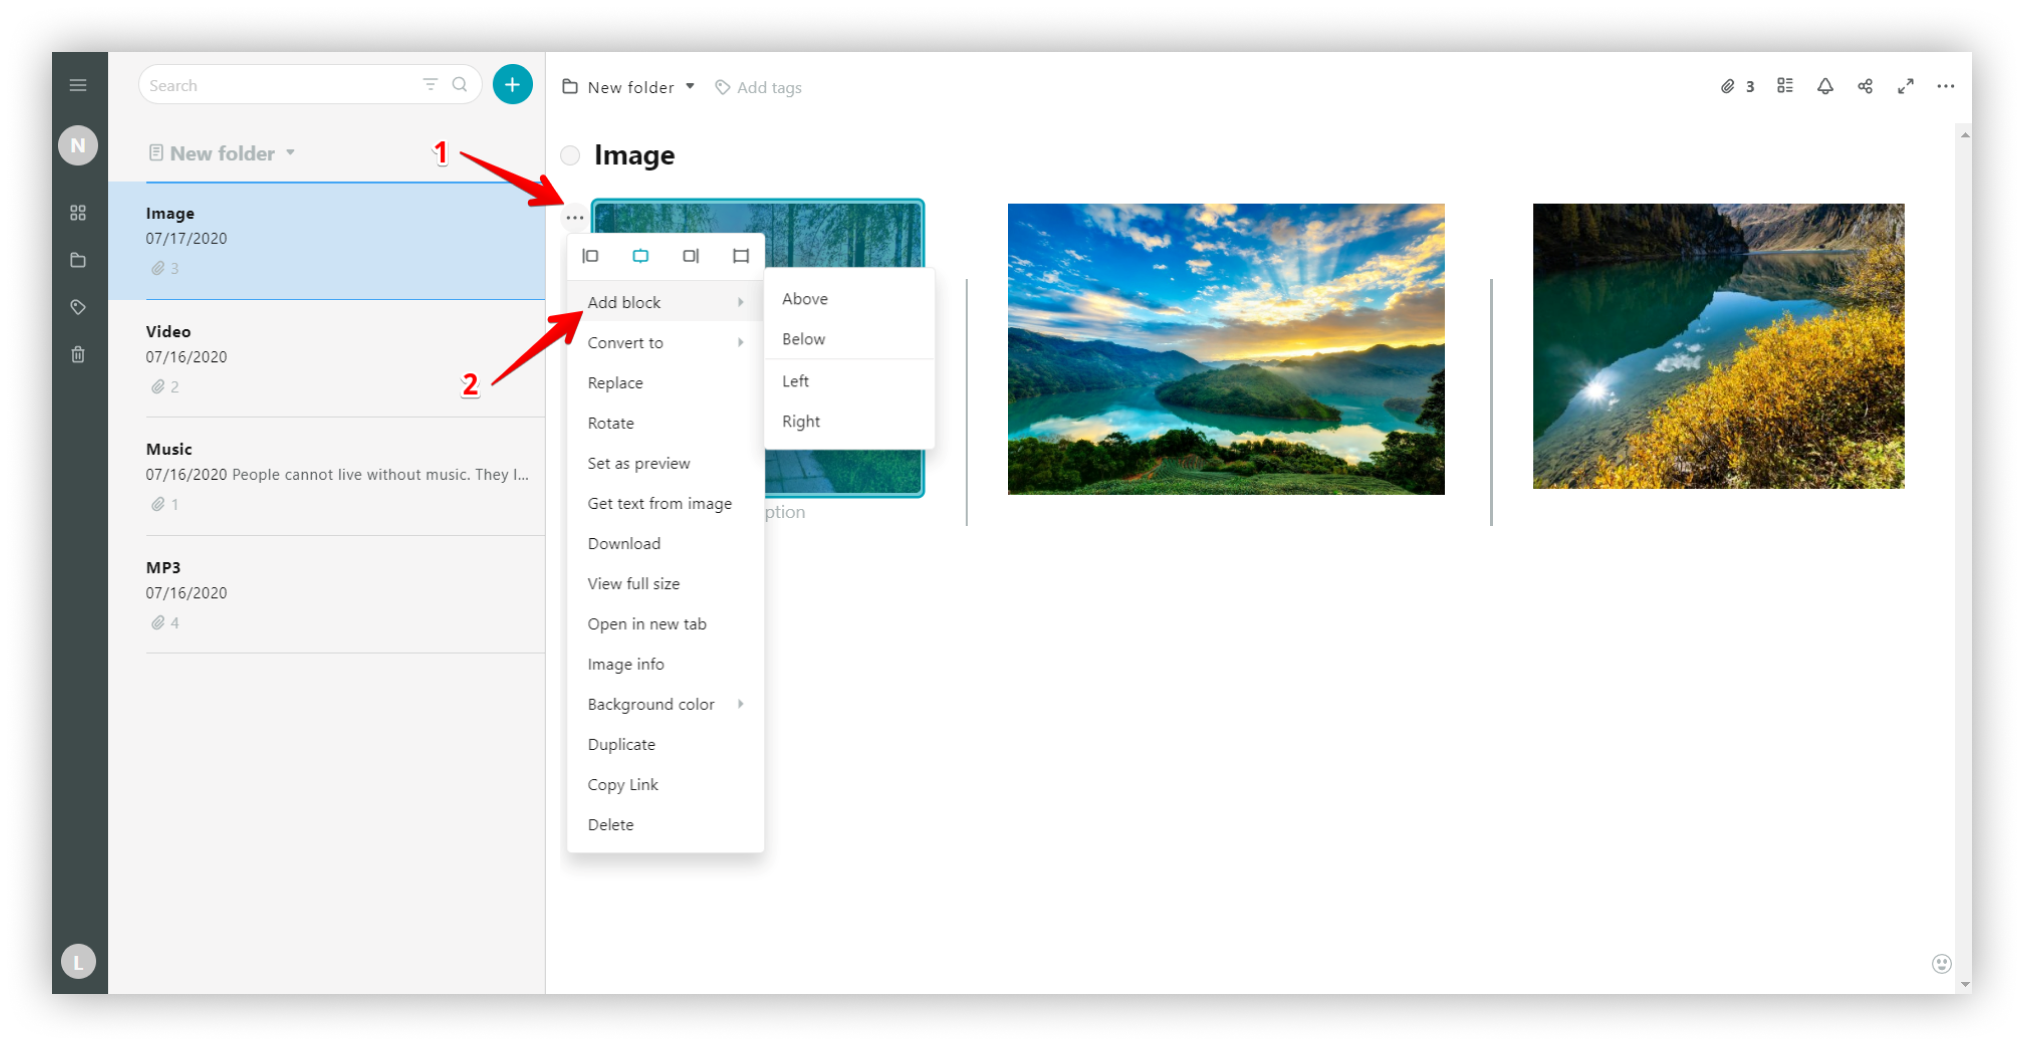Open the emoji smiley icon at bottom right
The height and width of the screenshot is (1046, 2024).
pos(1942,964)
